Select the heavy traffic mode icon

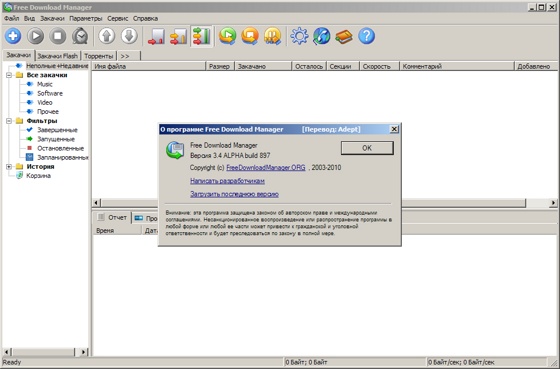click(201, 36)
